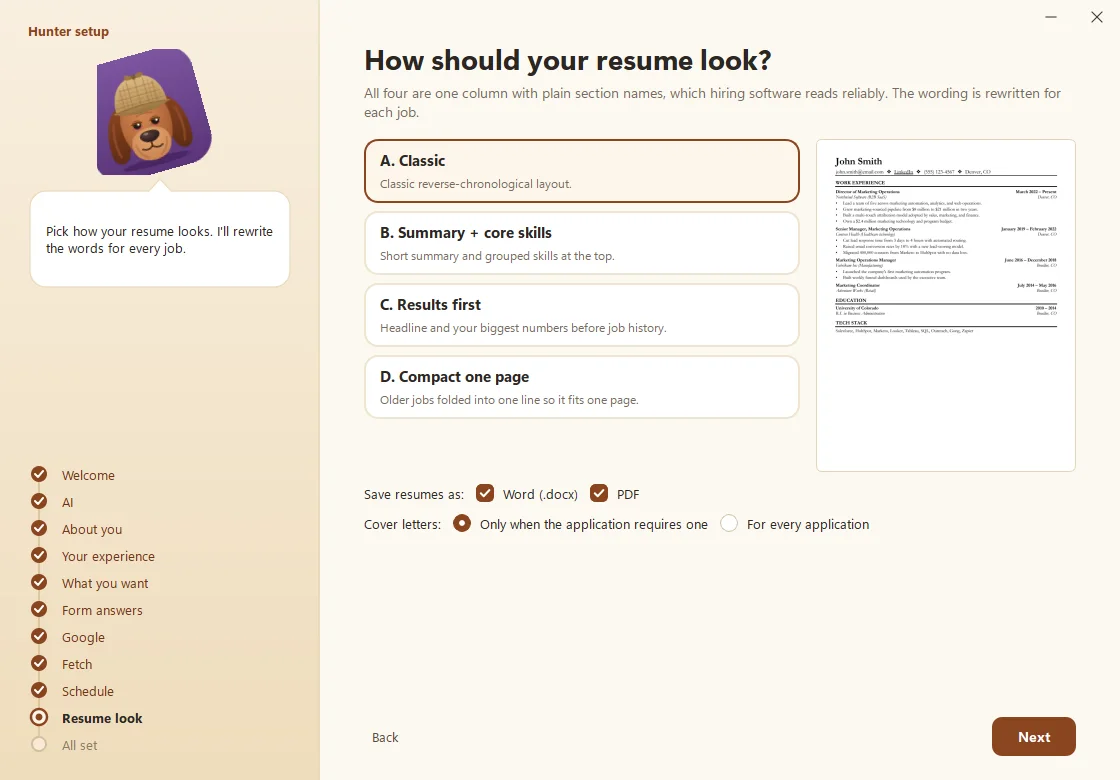Jump to the Welcome step
The width and height of the screenshot is (1120, 780).
coord(88,475)
